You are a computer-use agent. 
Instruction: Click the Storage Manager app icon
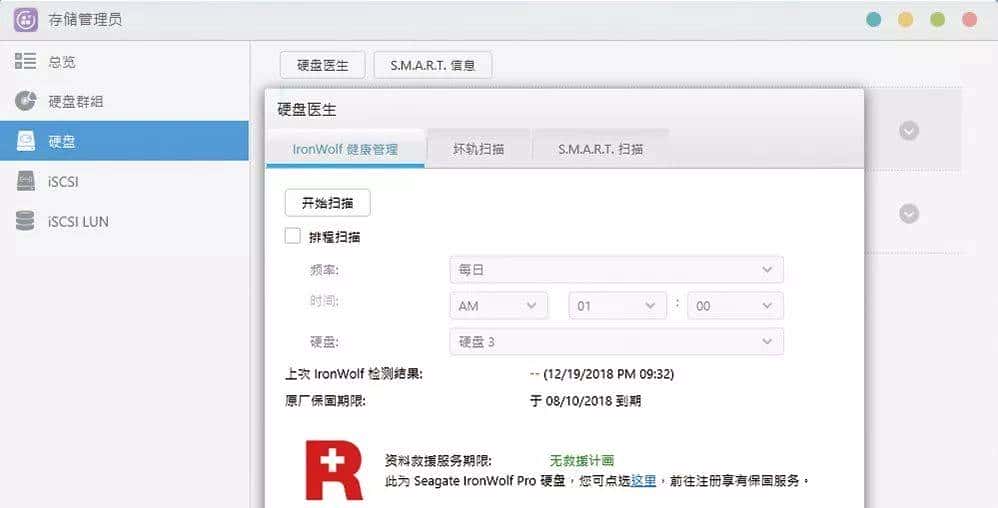26,19
